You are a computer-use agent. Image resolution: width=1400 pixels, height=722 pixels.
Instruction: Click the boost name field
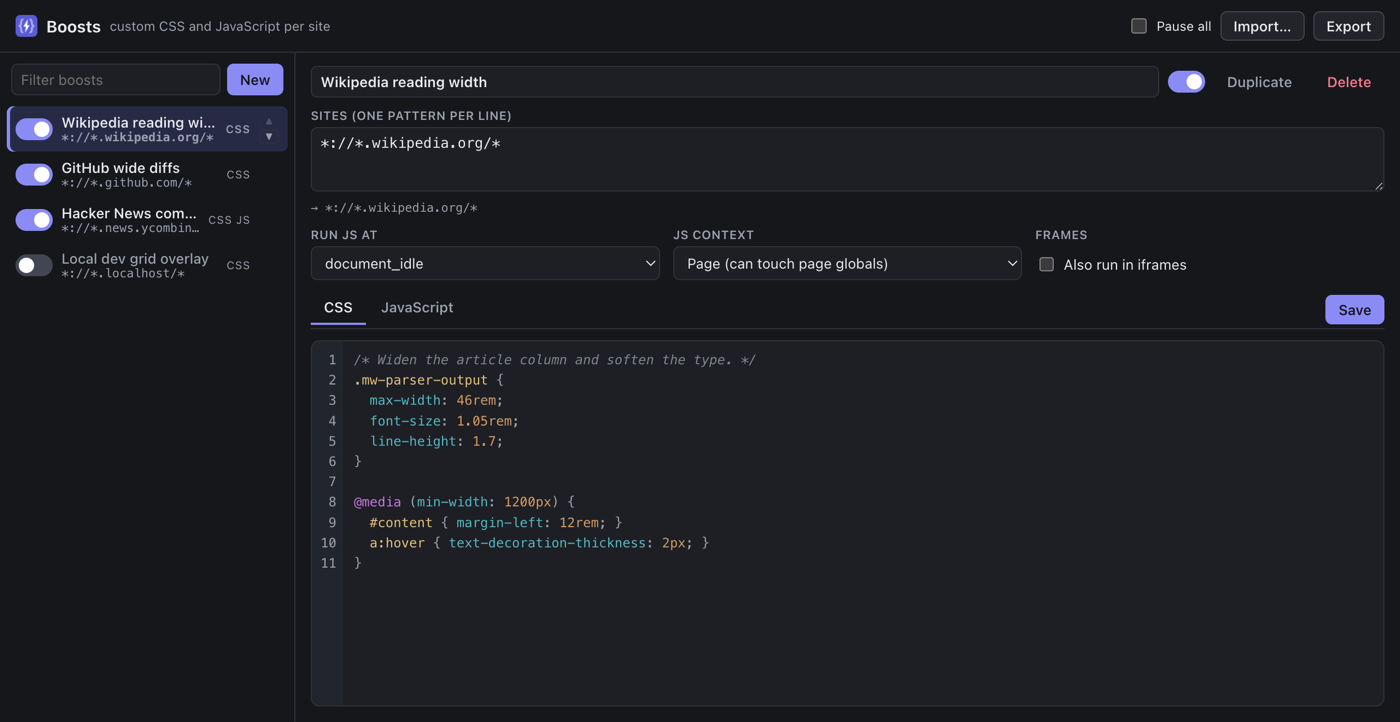735,82
